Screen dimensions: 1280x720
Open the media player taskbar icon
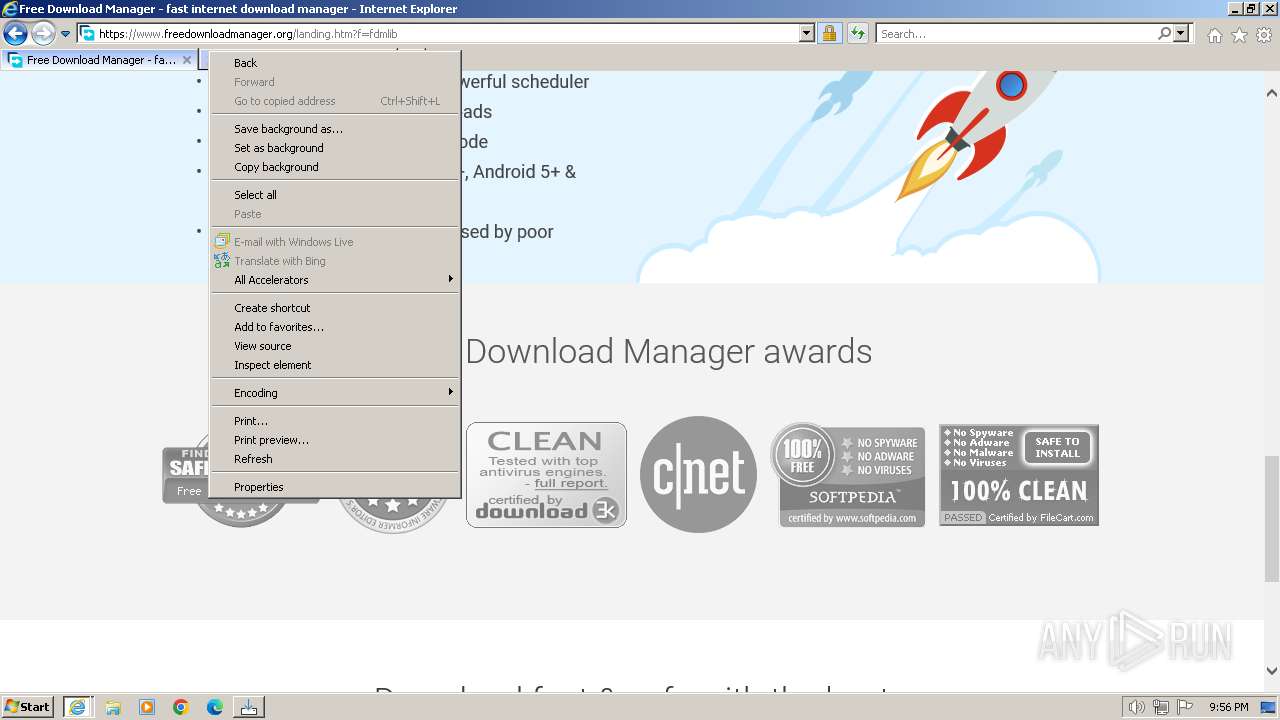pos(147,707)
